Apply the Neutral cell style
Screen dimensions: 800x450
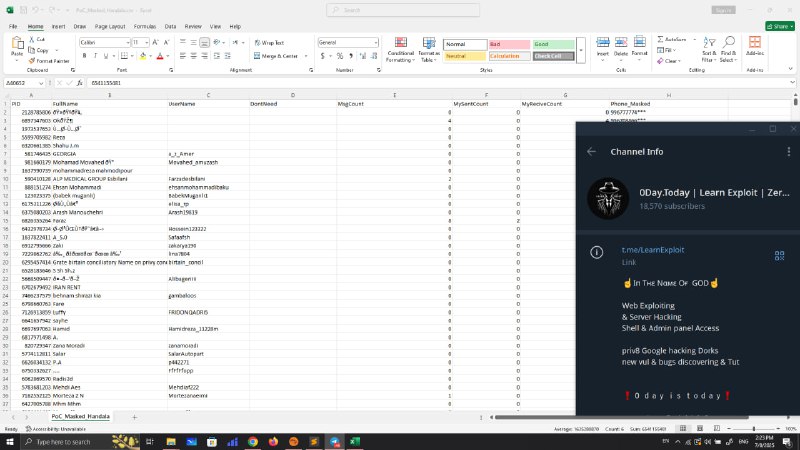(x=465, y=56)
